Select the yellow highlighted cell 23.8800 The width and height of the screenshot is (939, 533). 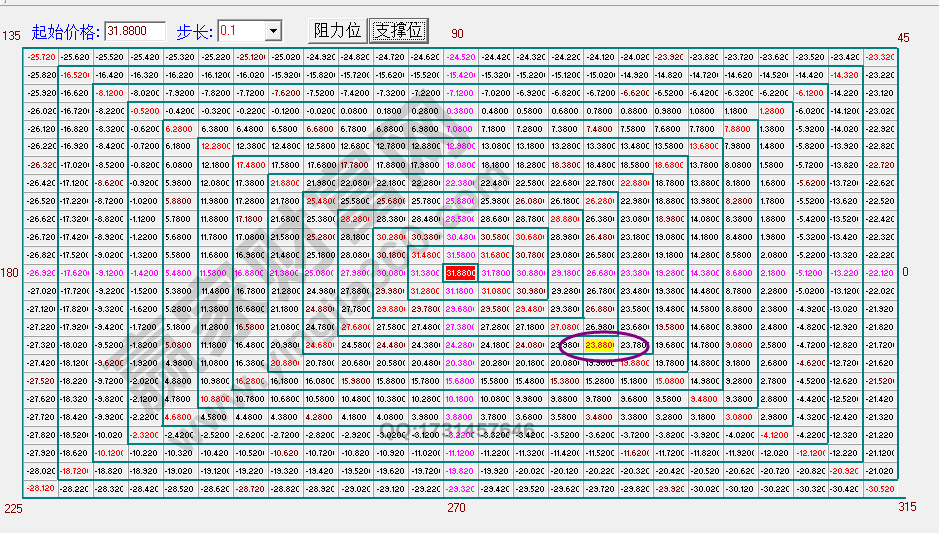[600, 345]
